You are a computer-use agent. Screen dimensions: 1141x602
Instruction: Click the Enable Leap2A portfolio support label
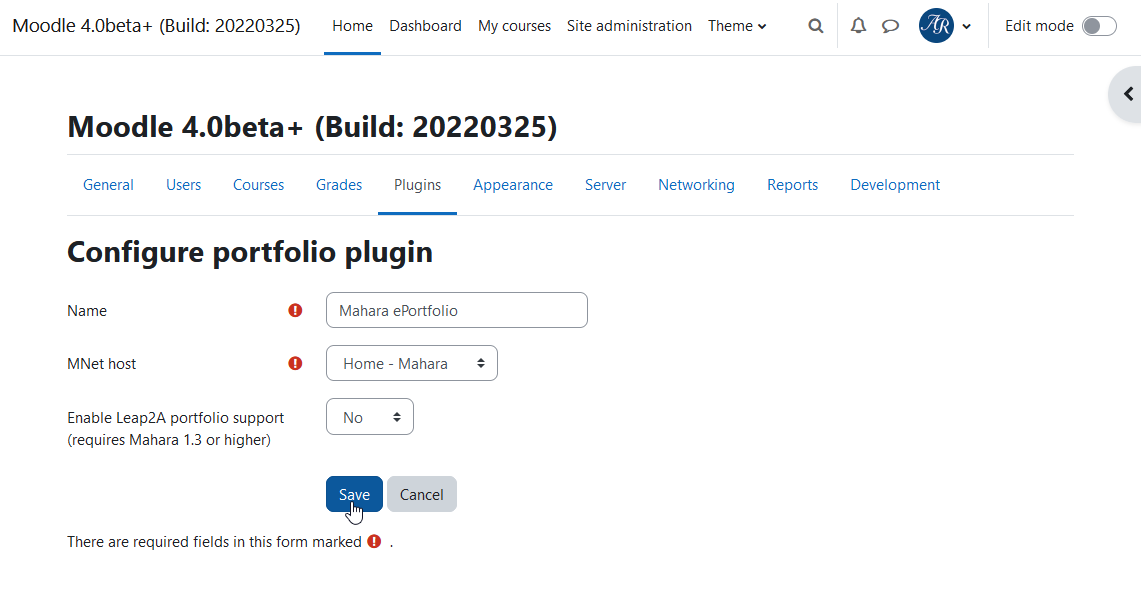(x=175, y=429)
